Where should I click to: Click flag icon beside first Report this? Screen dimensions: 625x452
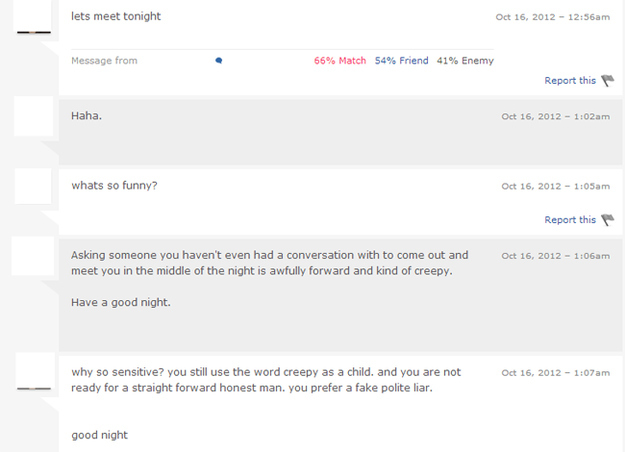click(x=607, y=81)
